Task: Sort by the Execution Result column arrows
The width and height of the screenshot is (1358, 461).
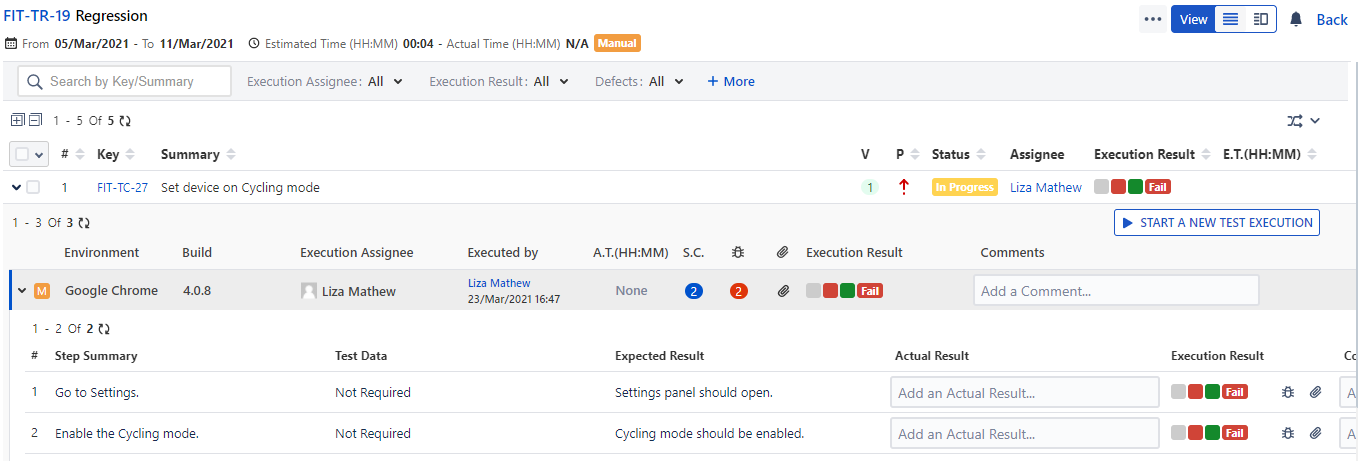Action: pyautogui.click(x=1207, y=154)
